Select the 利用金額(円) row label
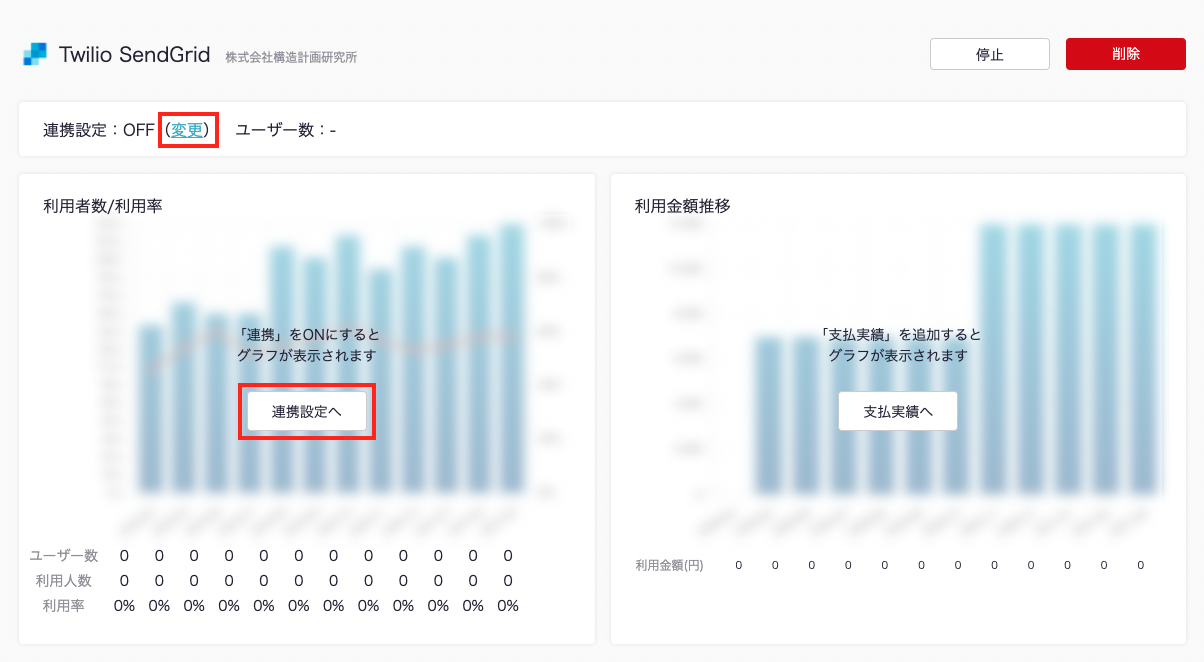Screen dimensions: 1204x662 (669, 565)
